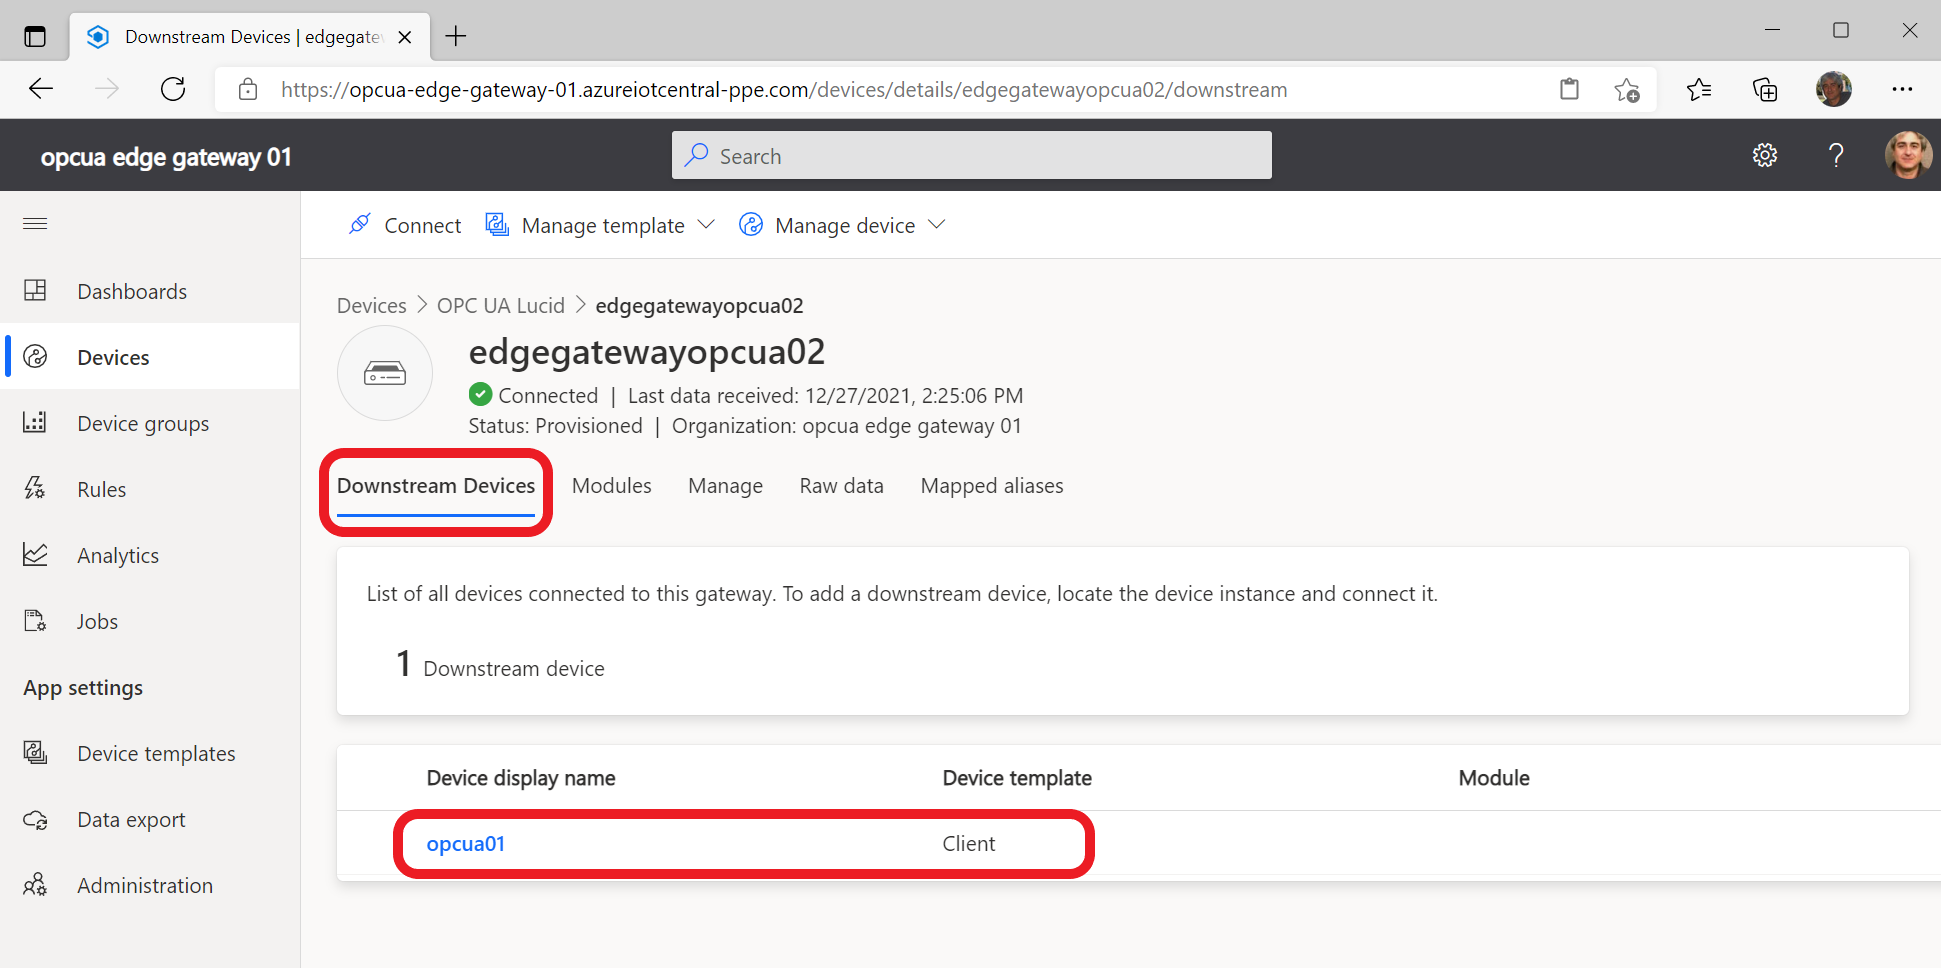This screenshot has width=1941, height=968.
Task: Click the Administration people icon
Action: point(35,884)
